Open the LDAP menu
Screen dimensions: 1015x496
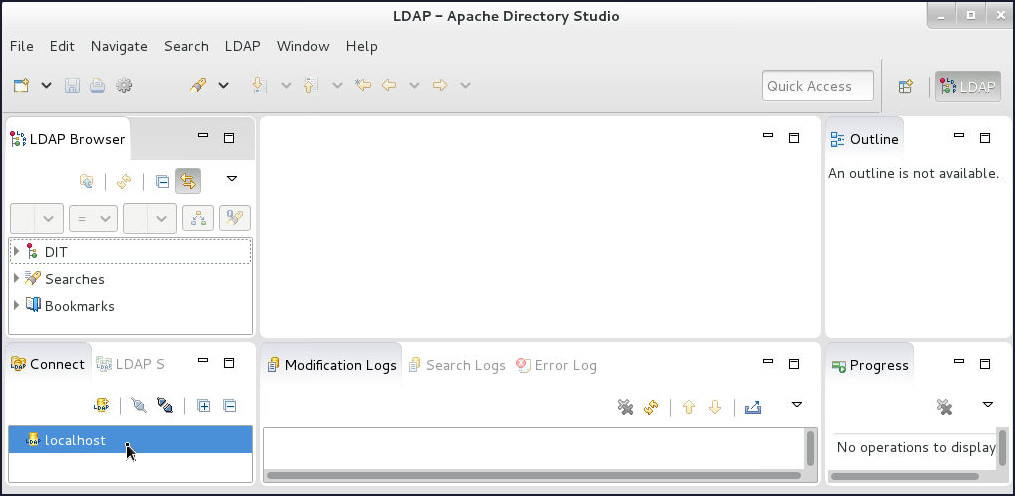[243, 47]
